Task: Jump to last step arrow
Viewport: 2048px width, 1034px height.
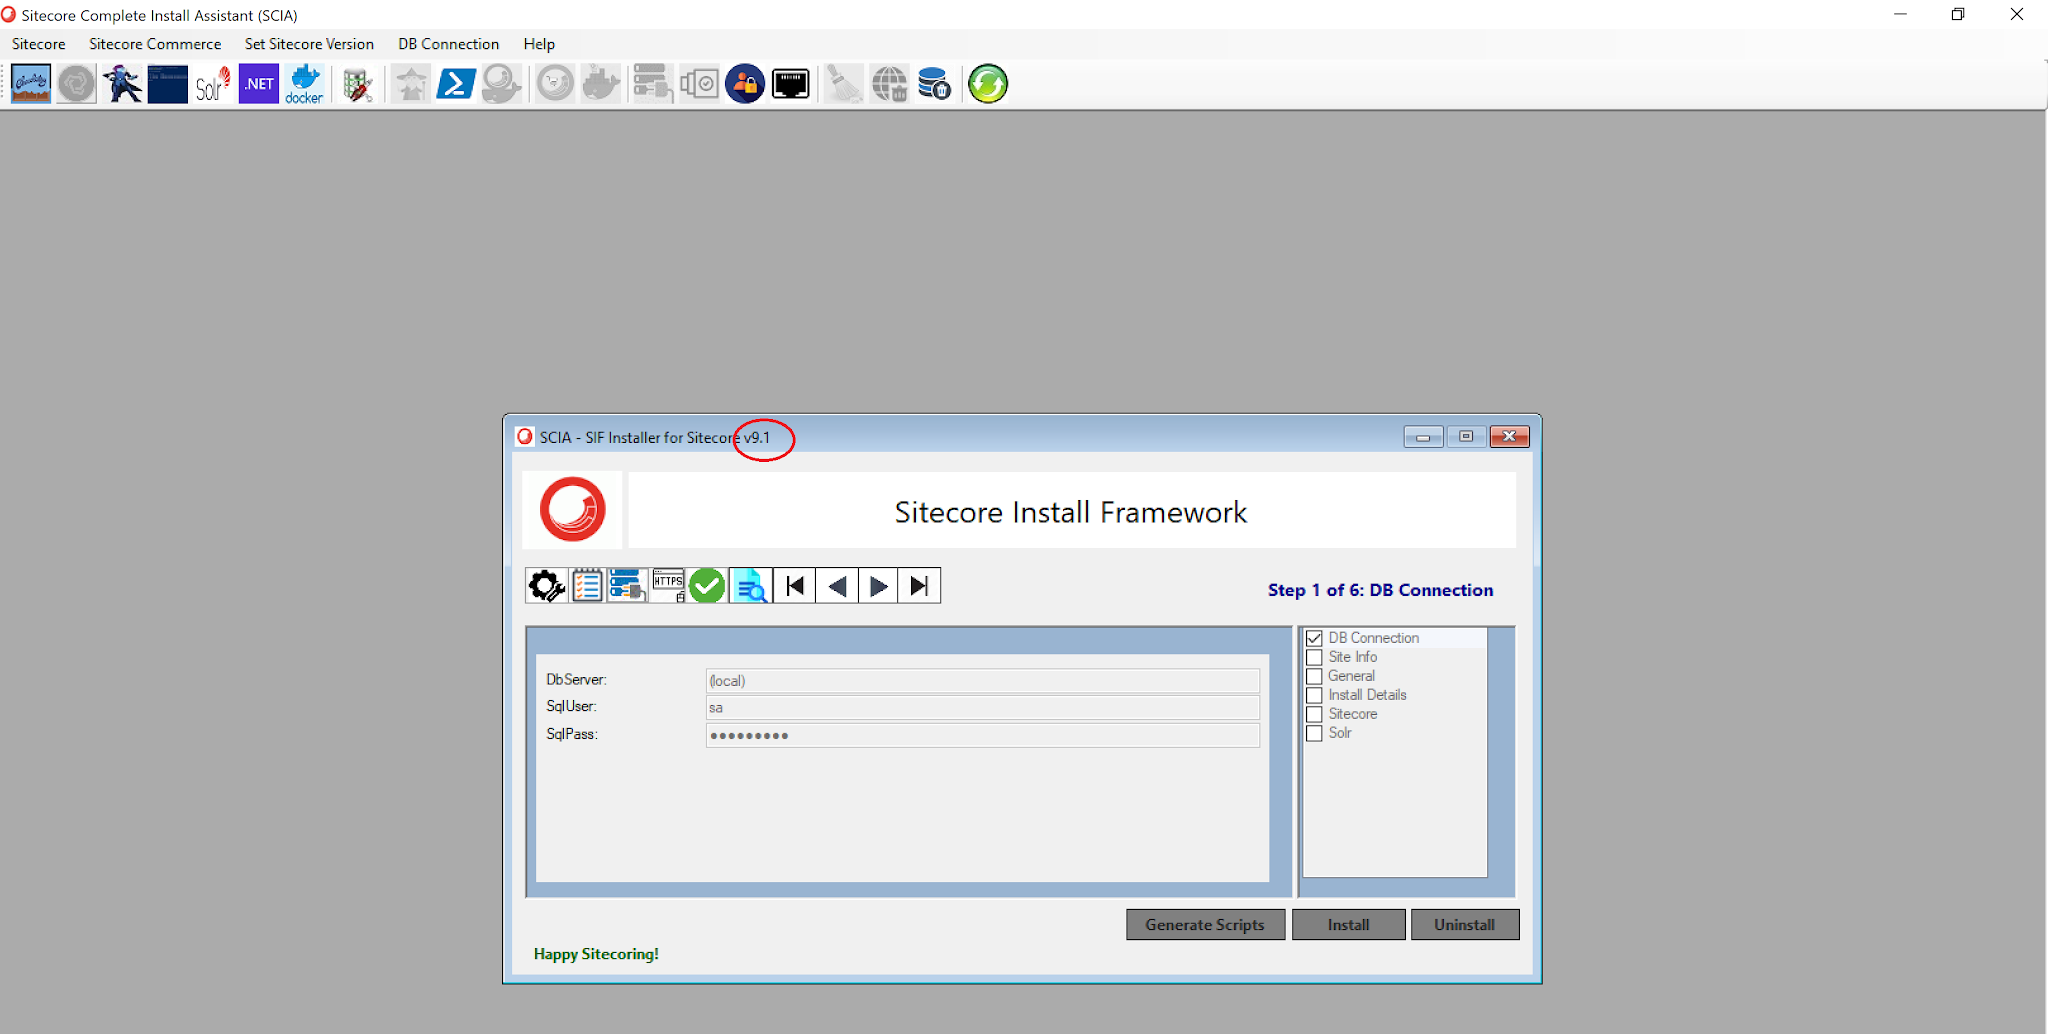Action: tap(919, 586)
